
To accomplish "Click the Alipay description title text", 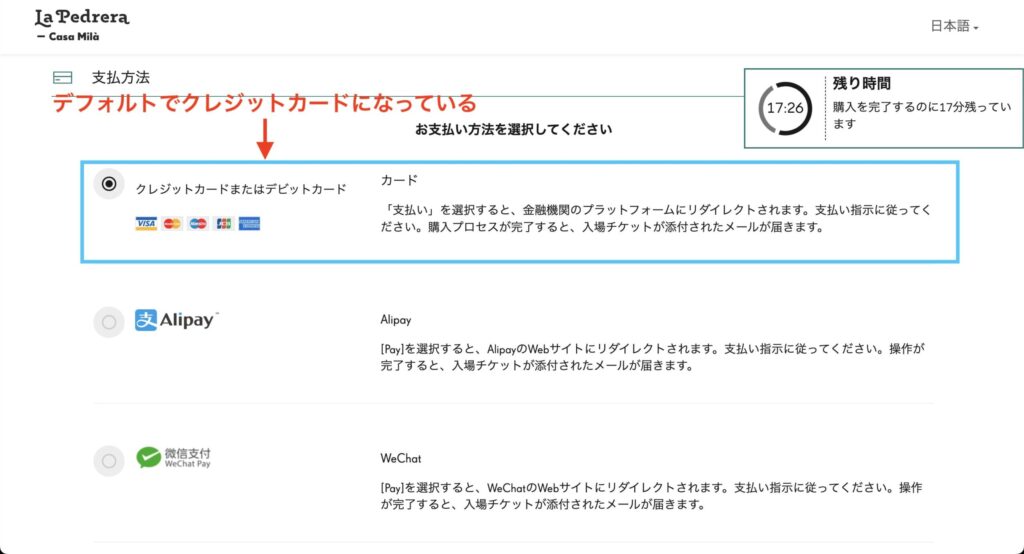I will coord(396,320).
